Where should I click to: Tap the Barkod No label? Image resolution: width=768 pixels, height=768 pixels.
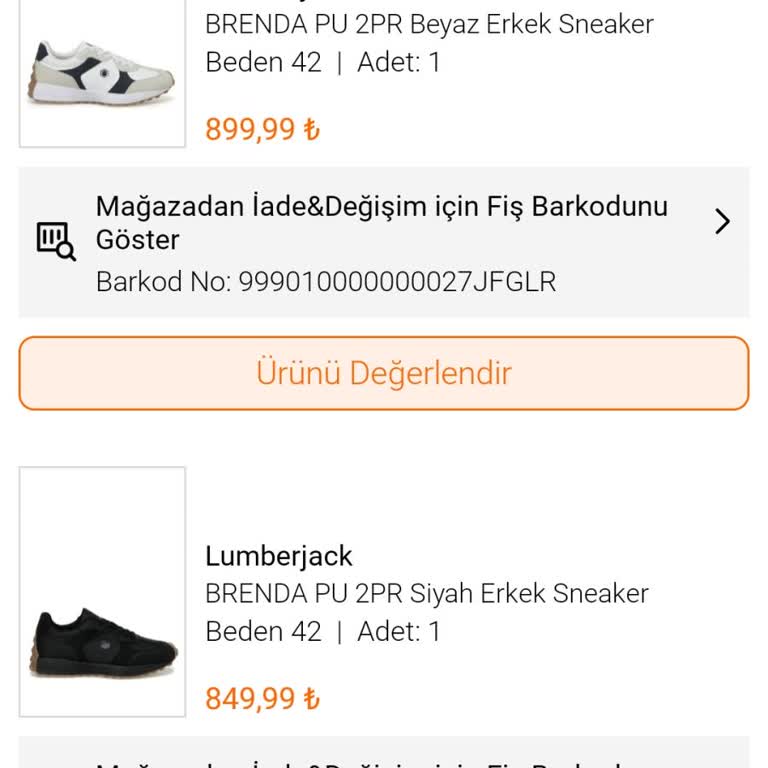pos(162,282)
